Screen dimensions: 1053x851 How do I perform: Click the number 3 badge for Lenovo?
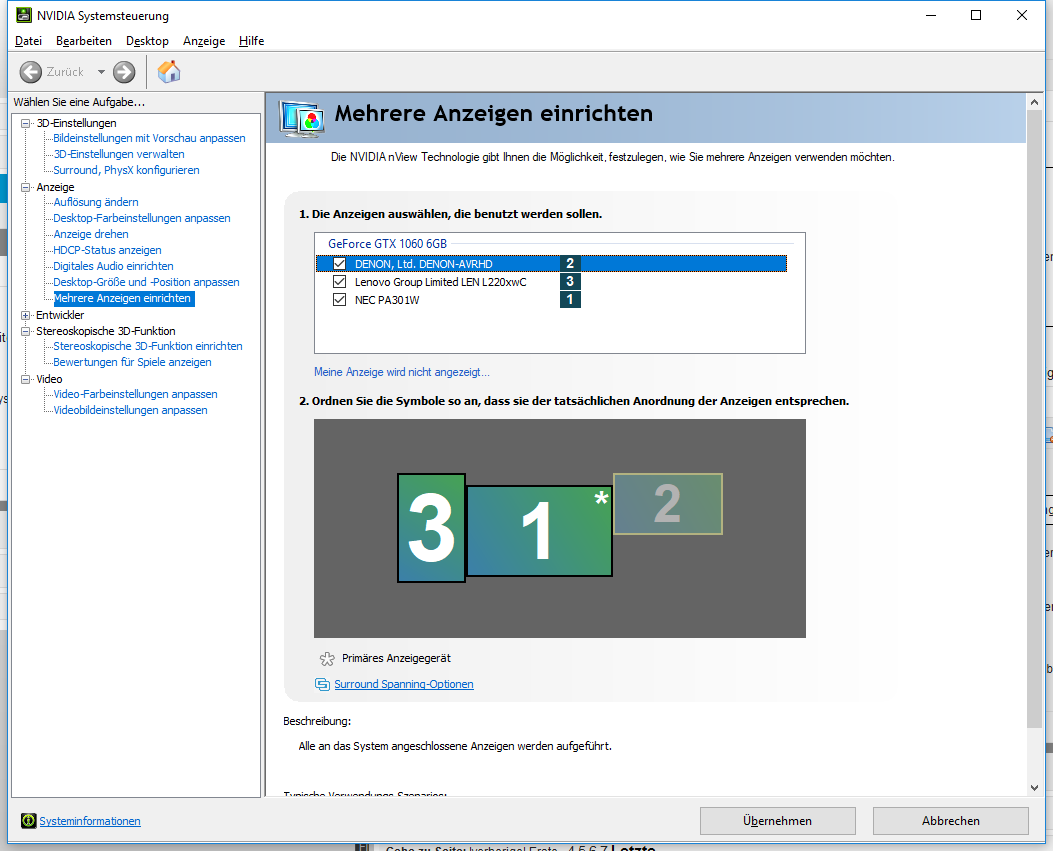[x=569, y=281]
